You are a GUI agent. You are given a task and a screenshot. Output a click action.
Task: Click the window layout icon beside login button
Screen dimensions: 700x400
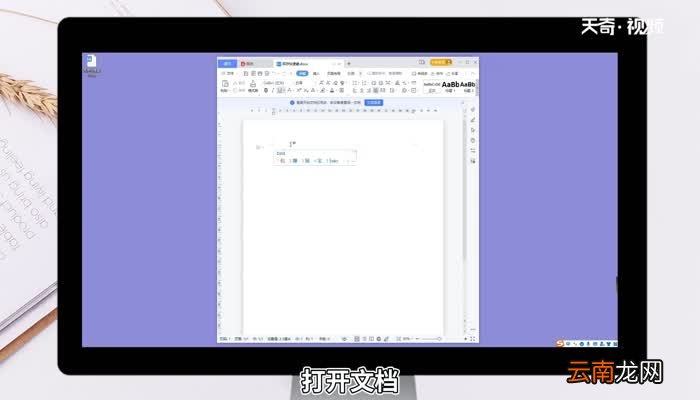coord(421,62)
